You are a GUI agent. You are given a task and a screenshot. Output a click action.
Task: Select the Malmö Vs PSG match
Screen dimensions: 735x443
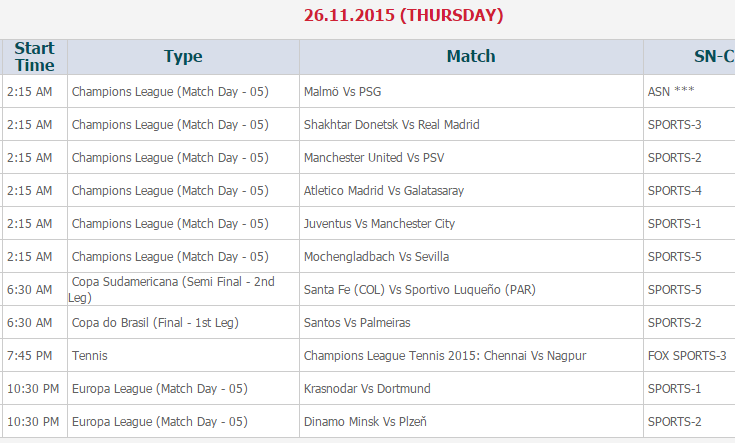click(342, 92)
